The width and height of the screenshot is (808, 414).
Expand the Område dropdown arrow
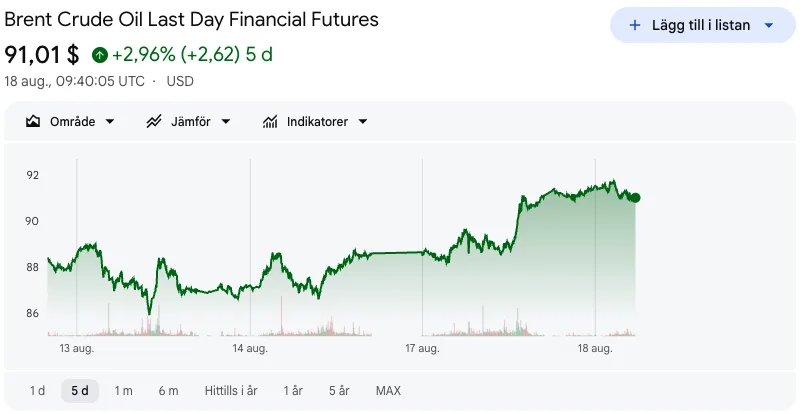pyautogui.click(x=110, y=122)
